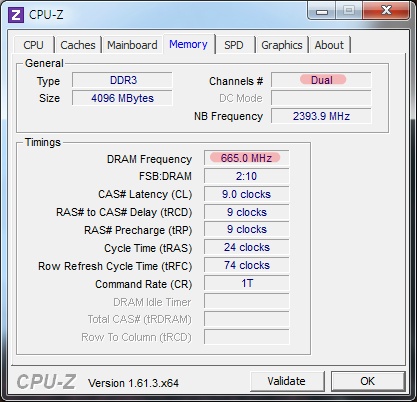Image resolution: width=417 pixels, height=402 pixels.
Task: Click the CAS# Latency 9.0 clocks field
Action: [x=246, y=194]
